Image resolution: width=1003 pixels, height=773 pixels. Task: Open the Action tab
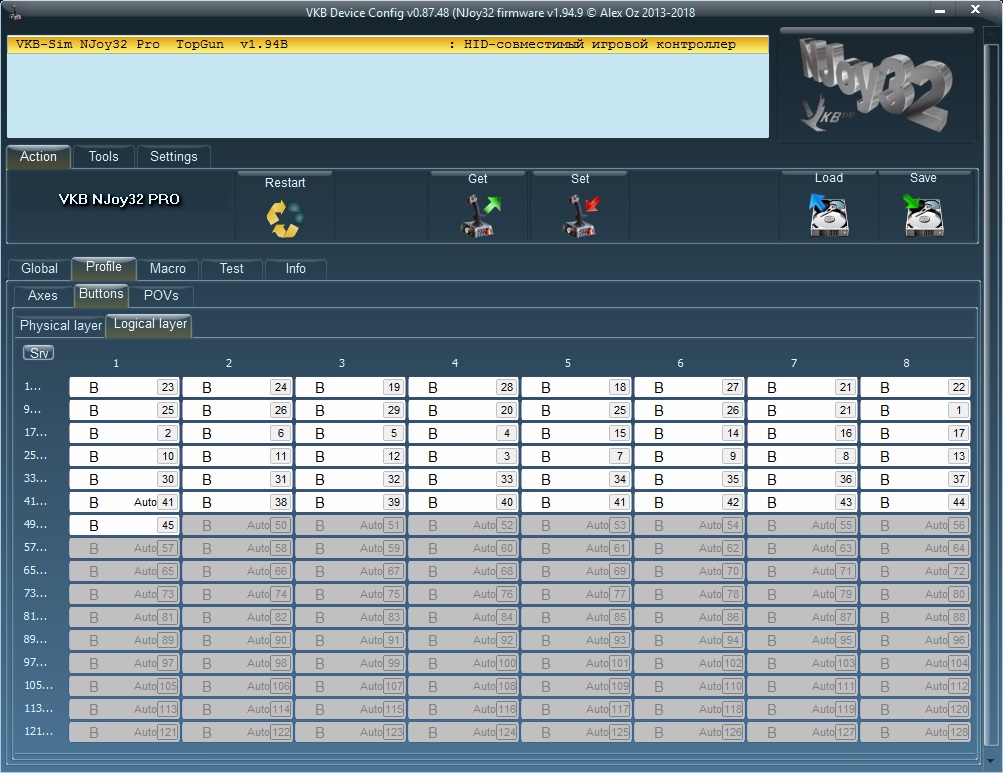[x=38, y=157]
